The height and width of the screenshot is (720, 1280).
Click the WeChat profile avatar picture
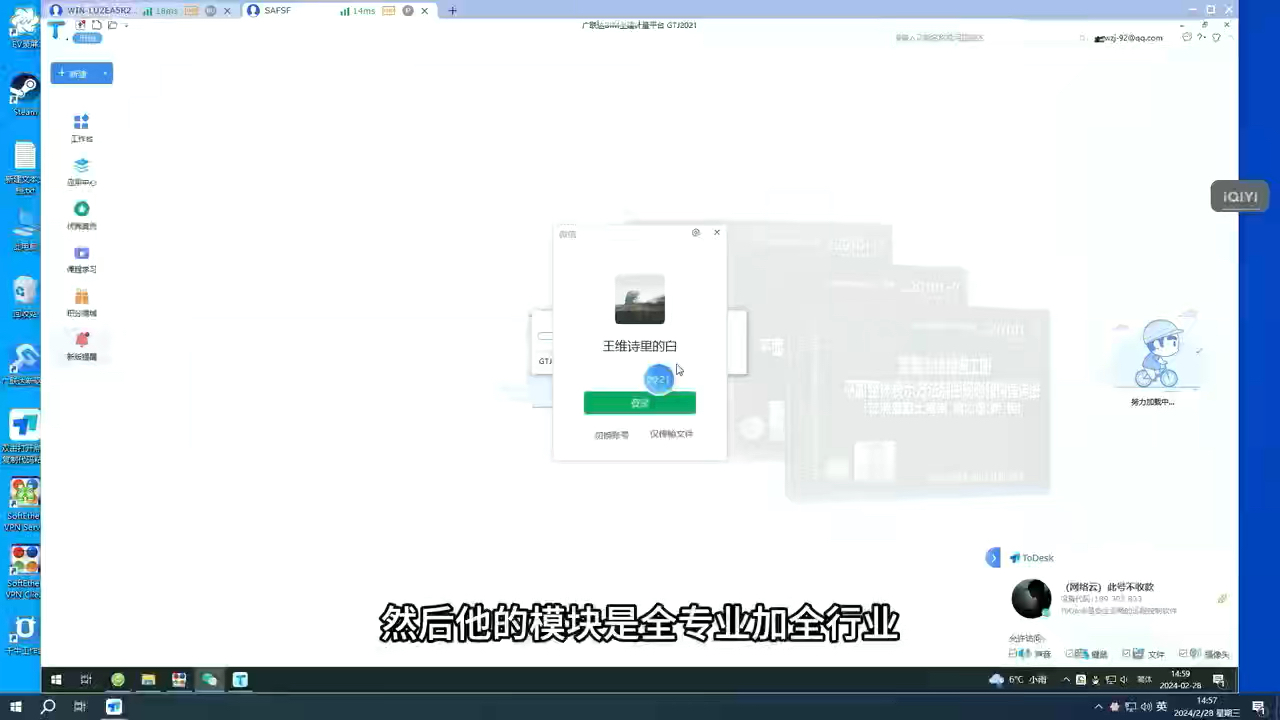pos(640,299)
